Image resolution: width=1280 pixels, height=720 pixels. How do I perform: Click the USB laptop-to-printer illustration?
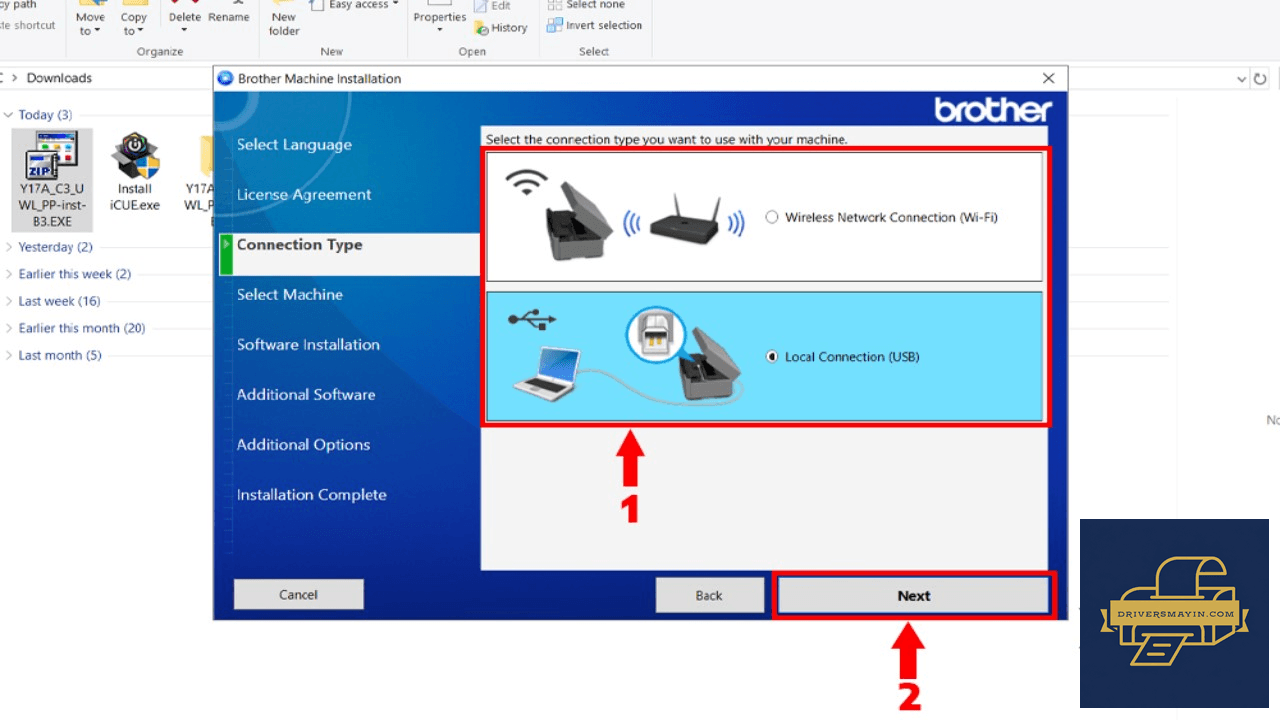point(626,355)
